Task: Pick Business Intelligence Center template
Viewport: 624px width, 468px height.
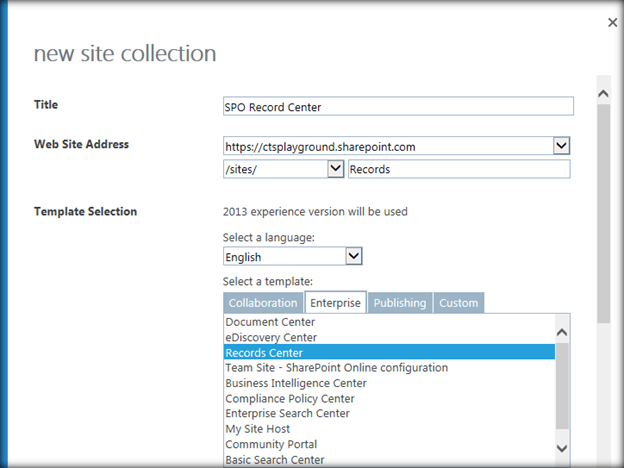Action: (296, 383)
